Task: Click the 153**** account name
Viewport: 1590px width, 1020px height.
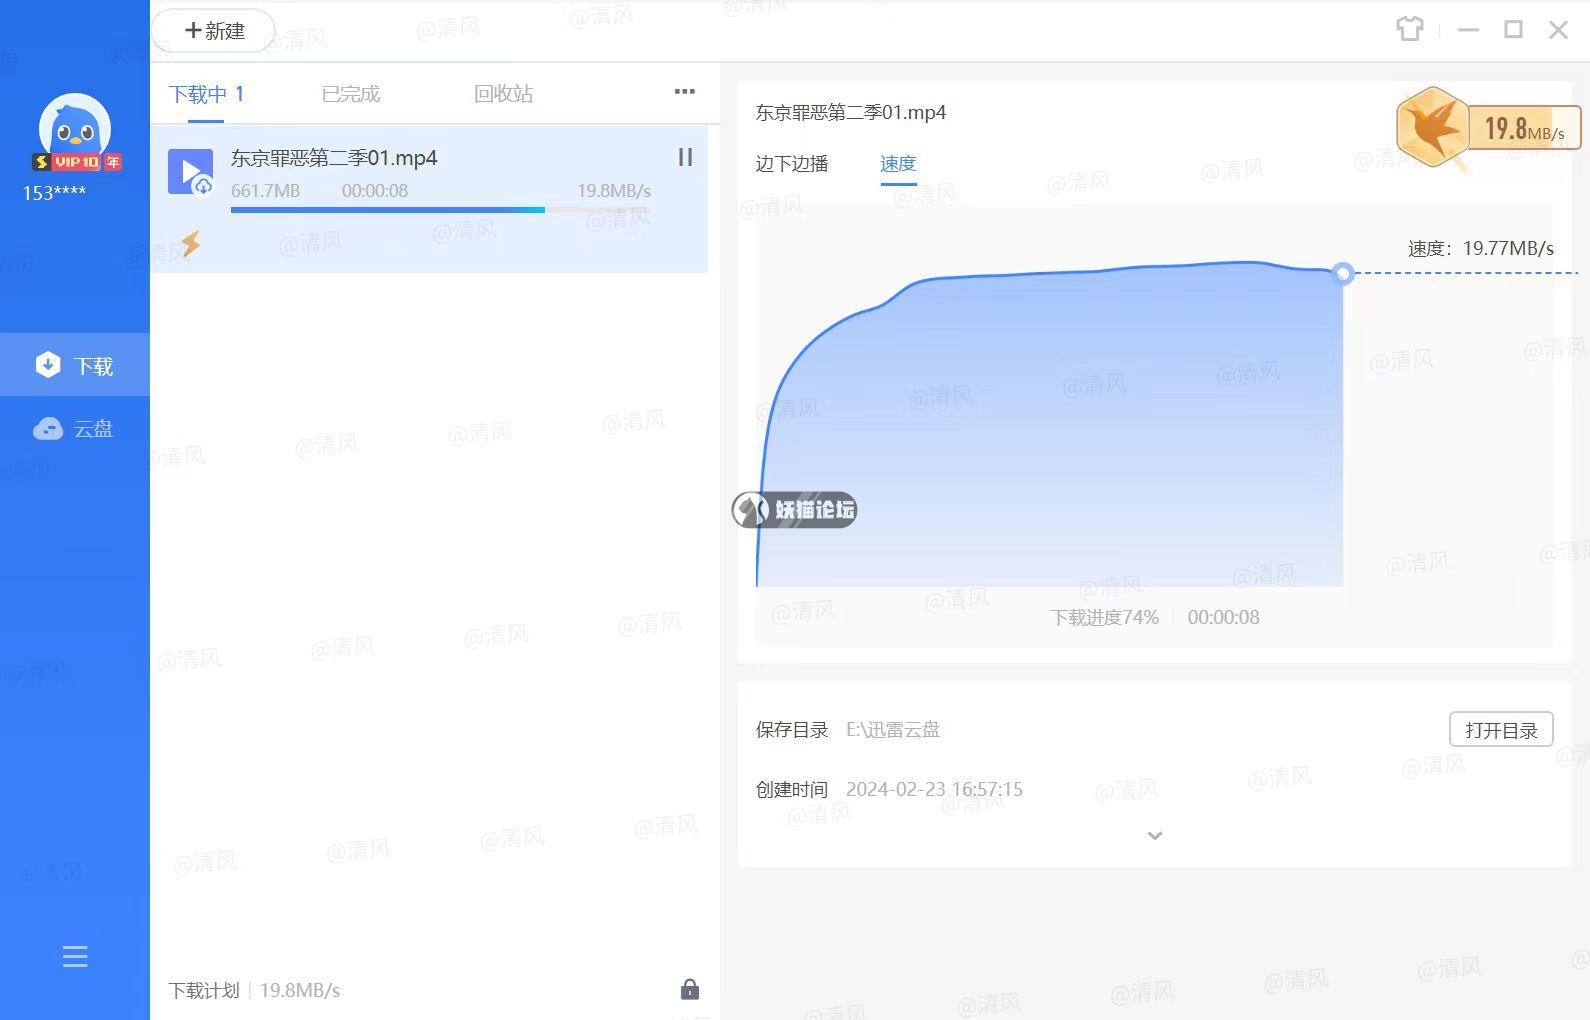Action: click(x=54, y=193)
